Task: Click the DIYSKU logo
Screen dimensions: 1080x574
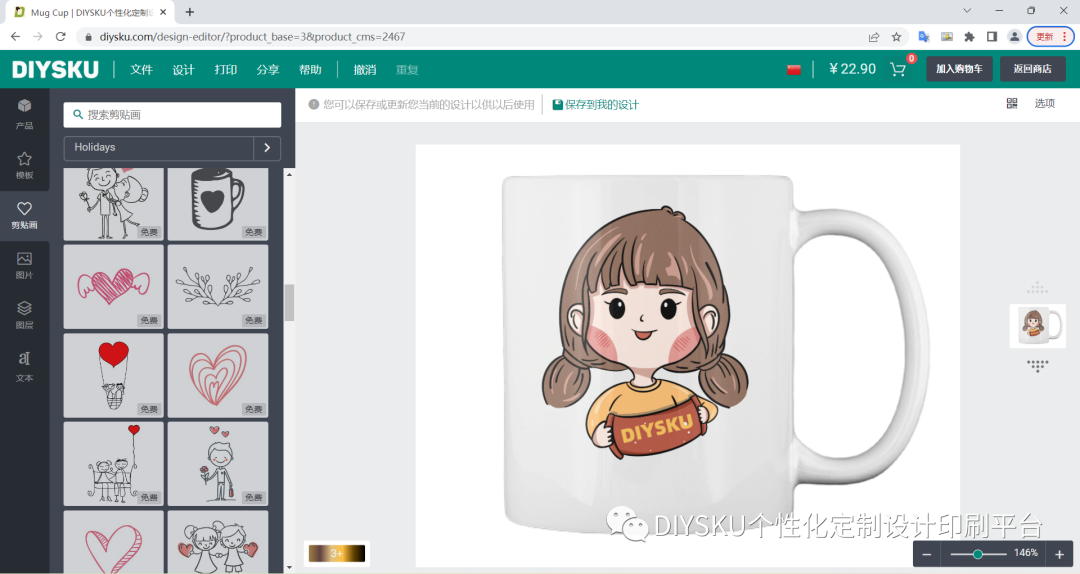Action: pos(55,70)
